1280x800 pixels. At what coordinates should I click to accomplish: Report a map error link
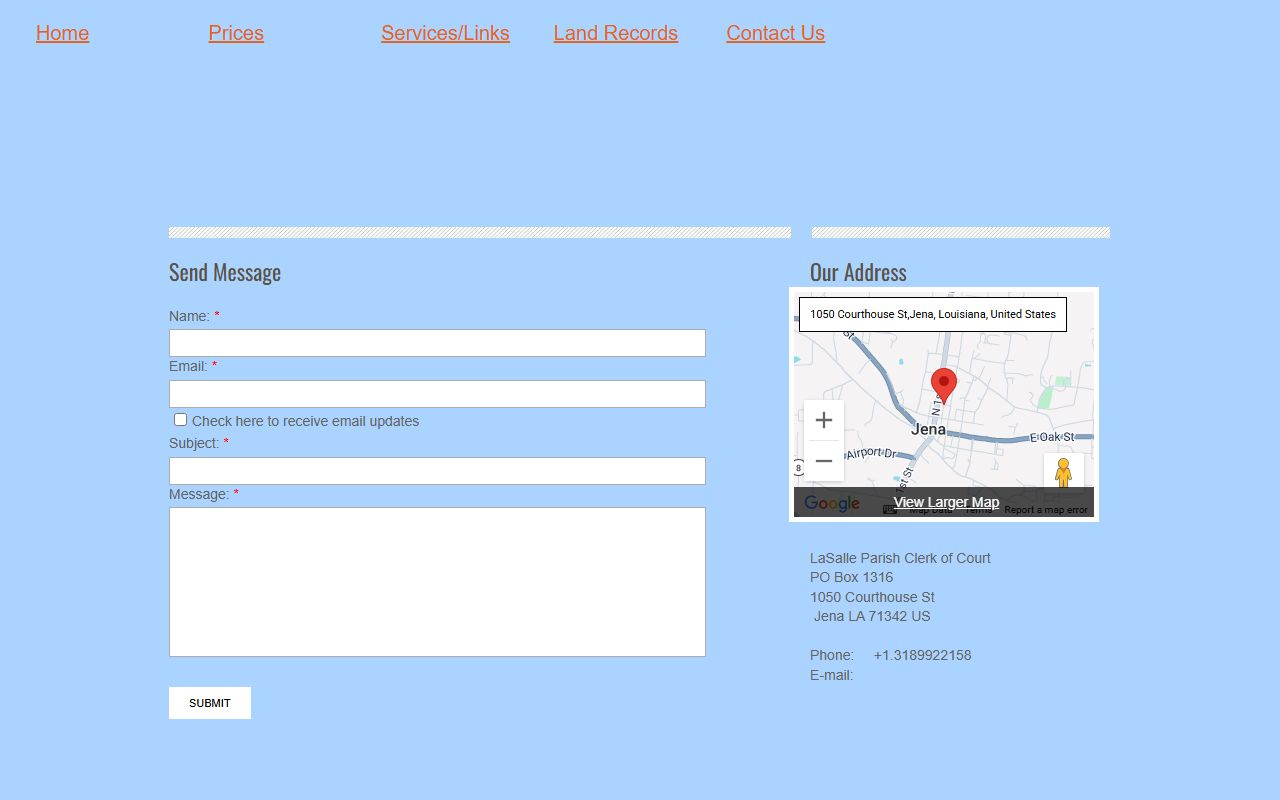[1046, 510]
